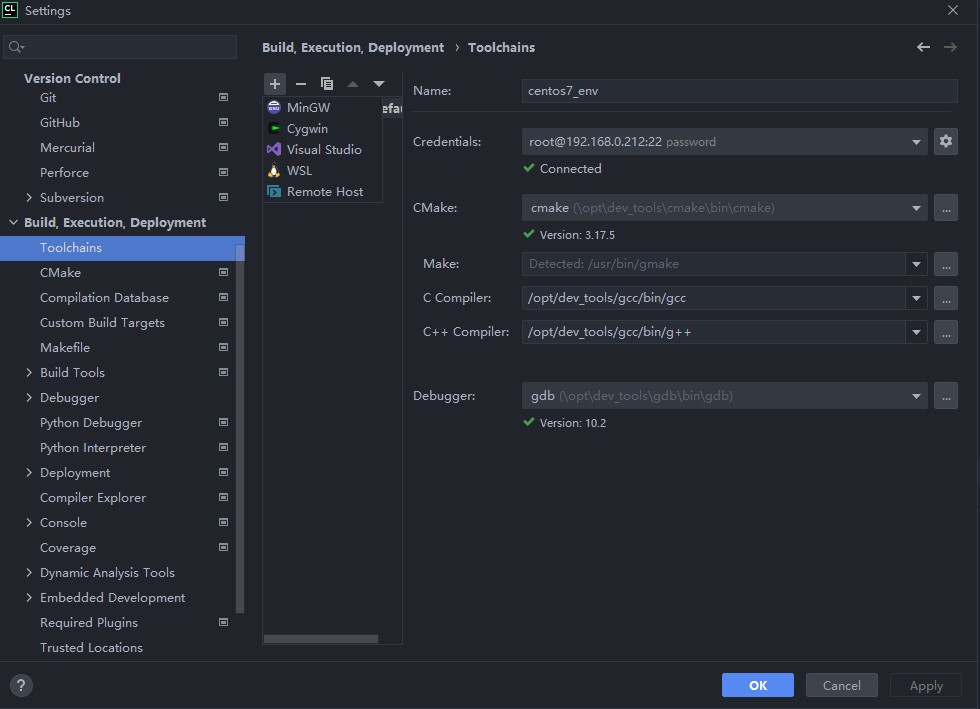Choose WSL toolchain type

click(x=322, y=171)
